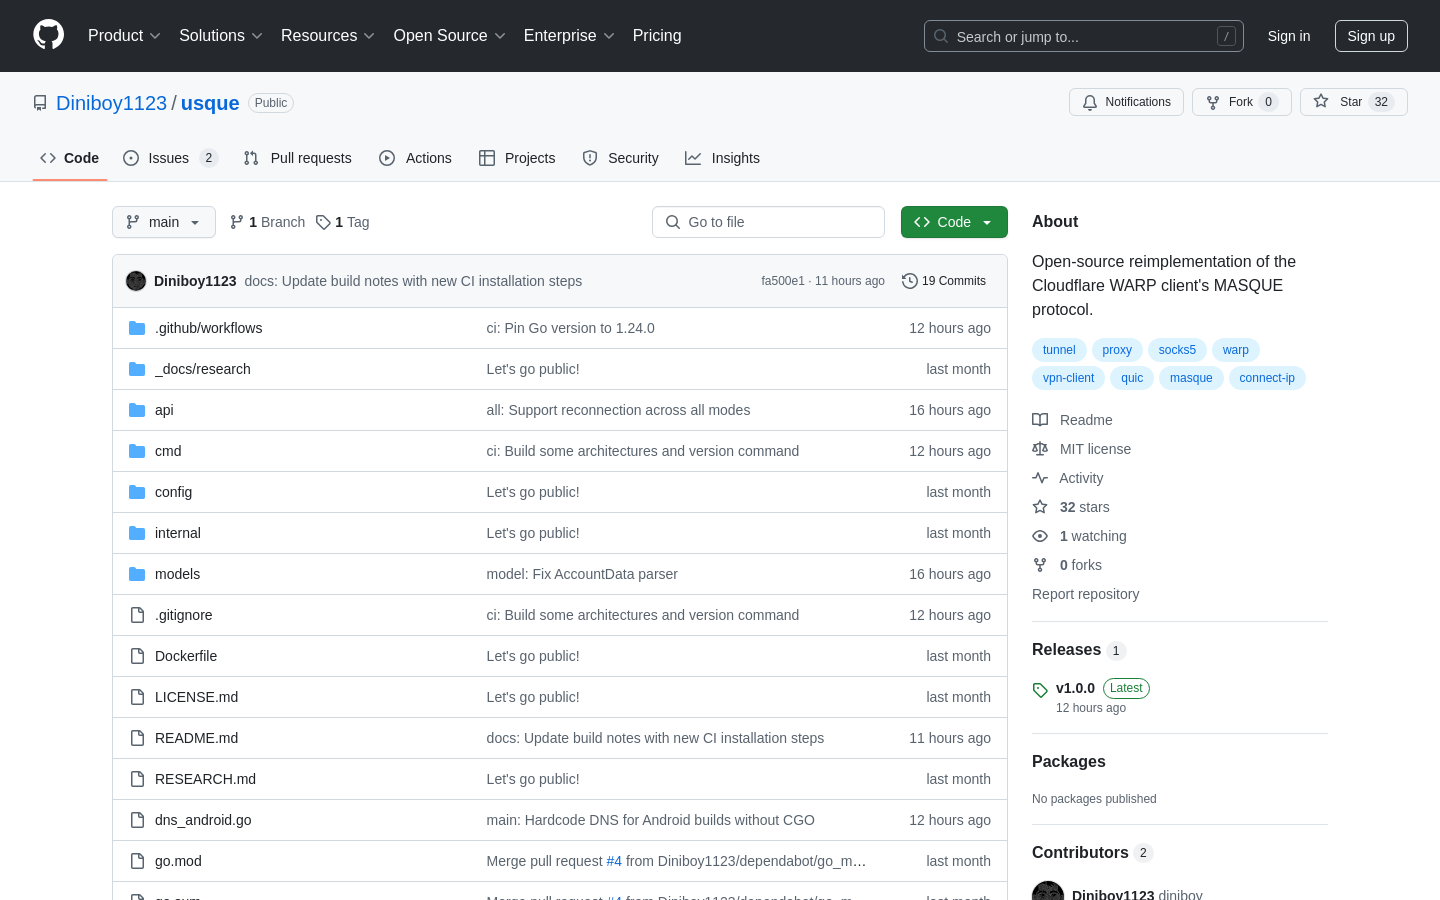Open the green Code dropdown button
This screenshot has width=1440, height=900.
click(954, 222)
